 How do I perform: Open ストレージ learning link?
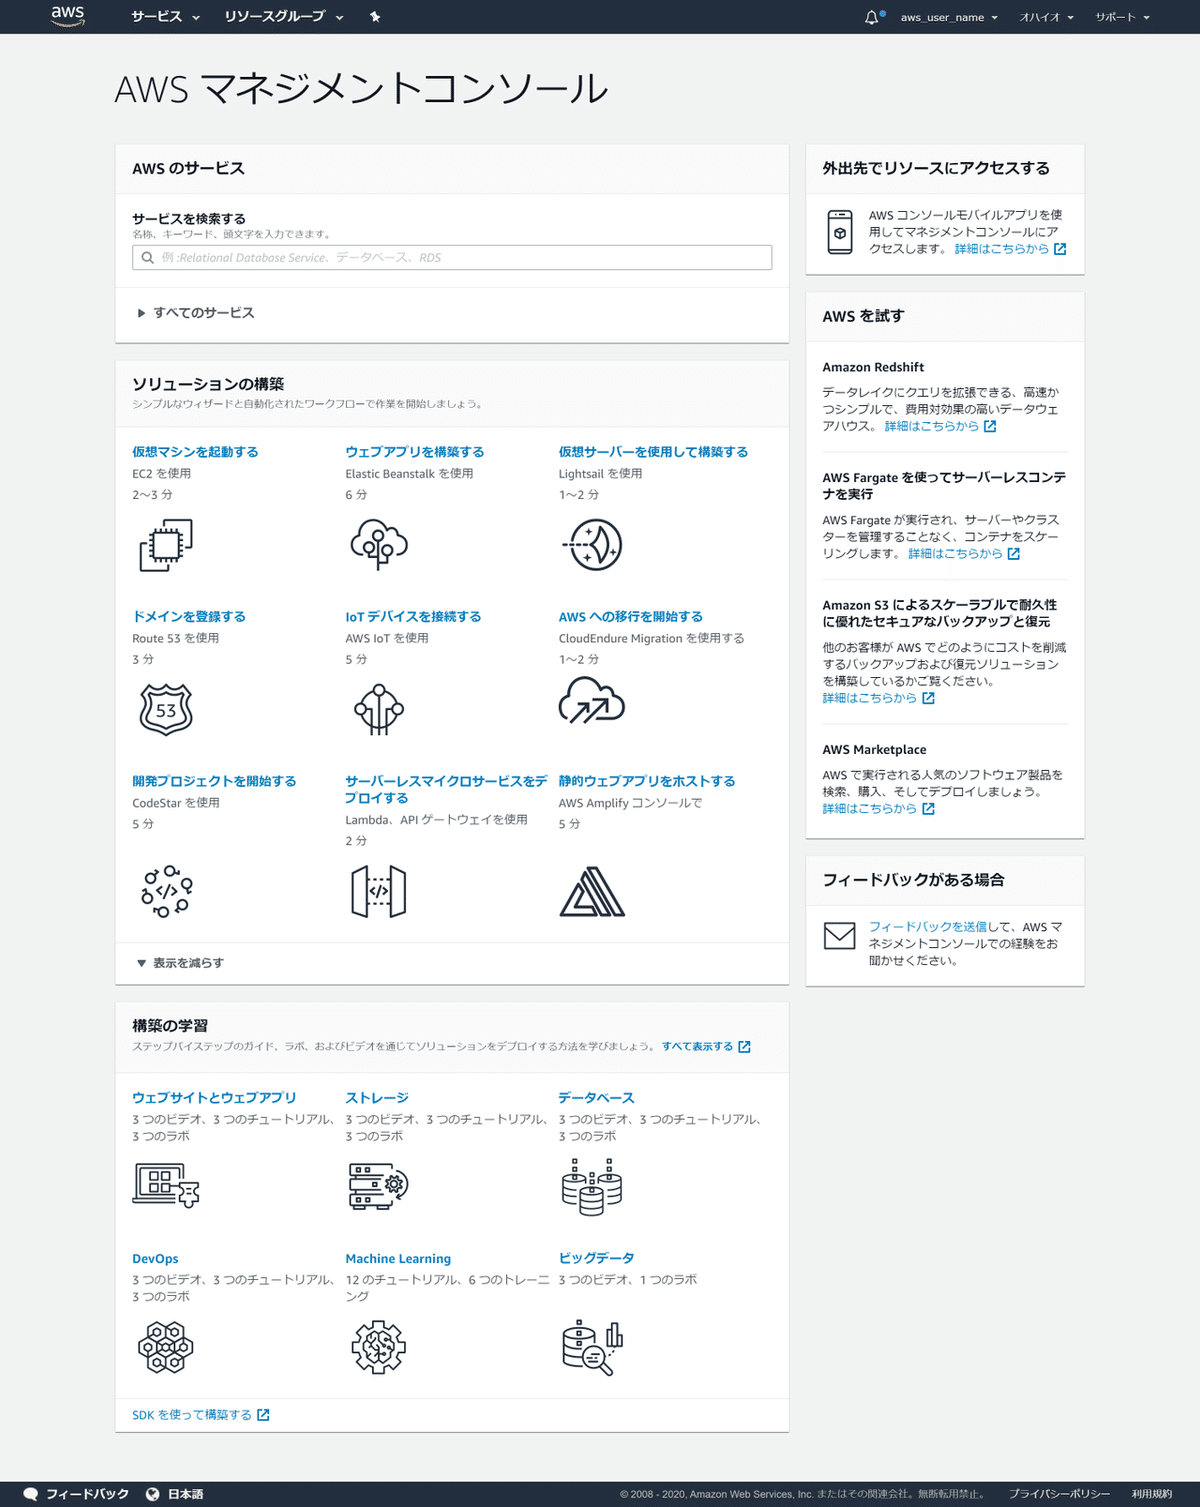click(377, 1098)
